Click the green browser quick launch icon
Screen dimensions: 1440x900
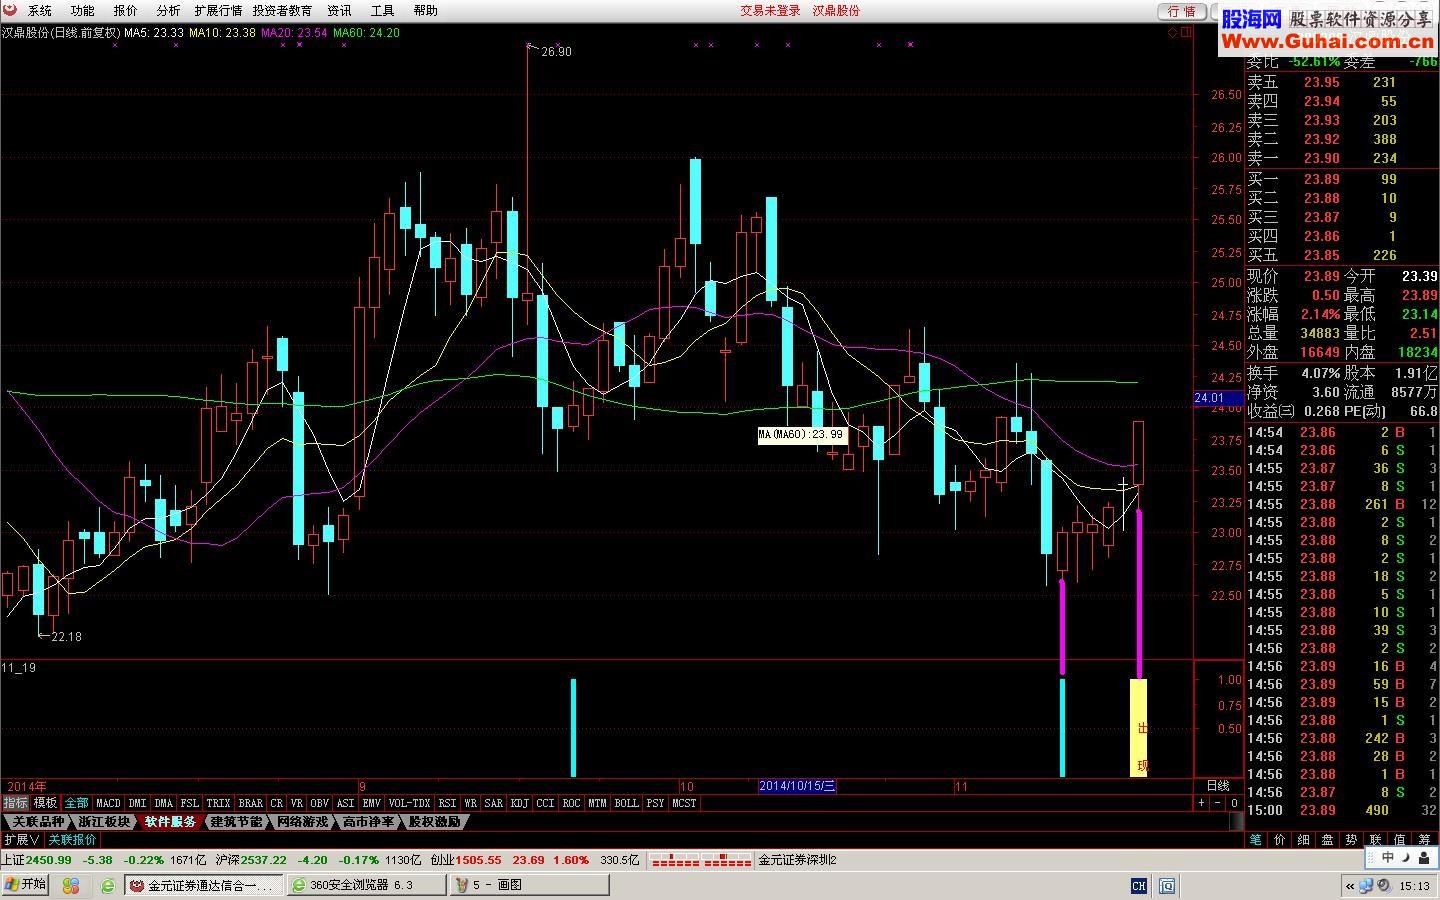[108, 885]
